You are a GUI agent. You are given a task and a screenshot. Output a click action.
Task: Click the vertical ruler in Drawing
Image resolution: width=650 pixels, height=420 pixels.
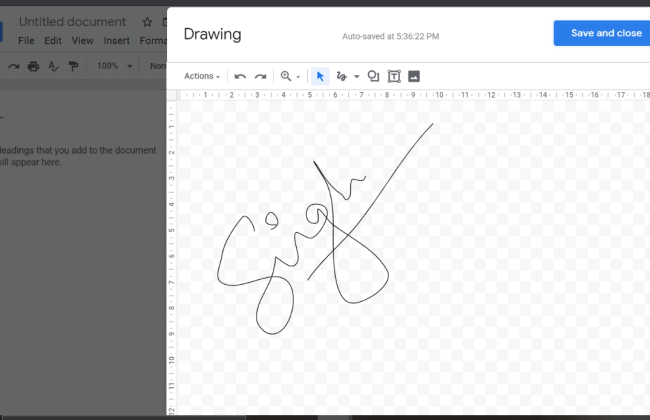click(171, 257)
